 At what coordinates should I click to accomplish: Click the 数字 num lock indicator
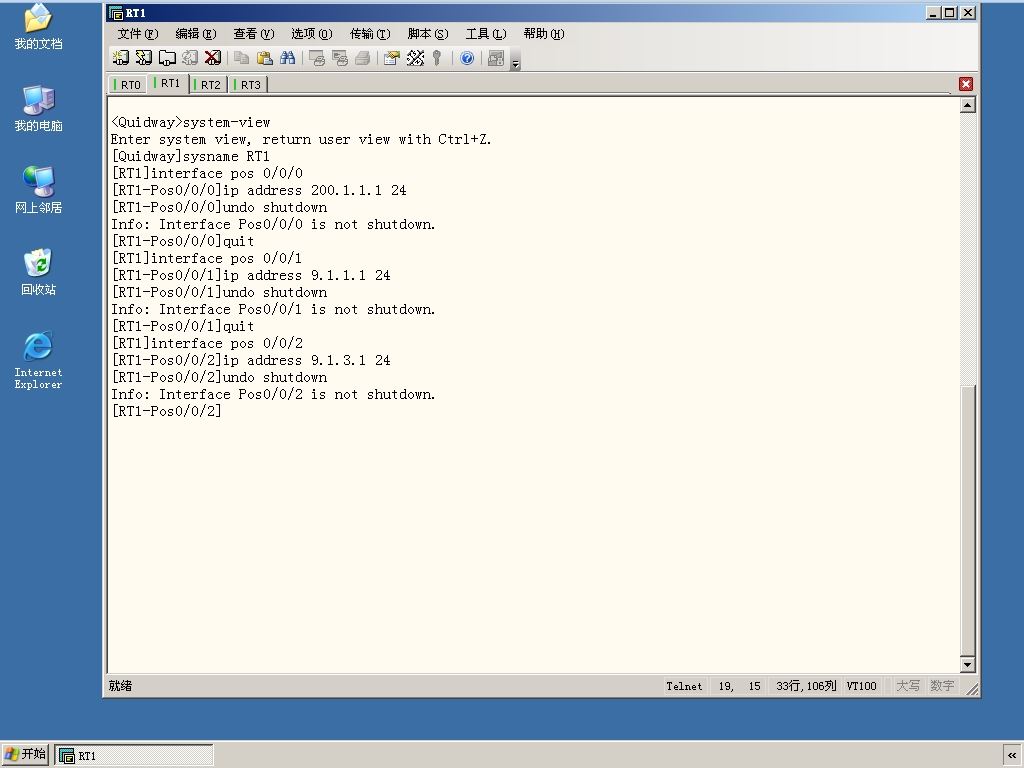[942, 686]
